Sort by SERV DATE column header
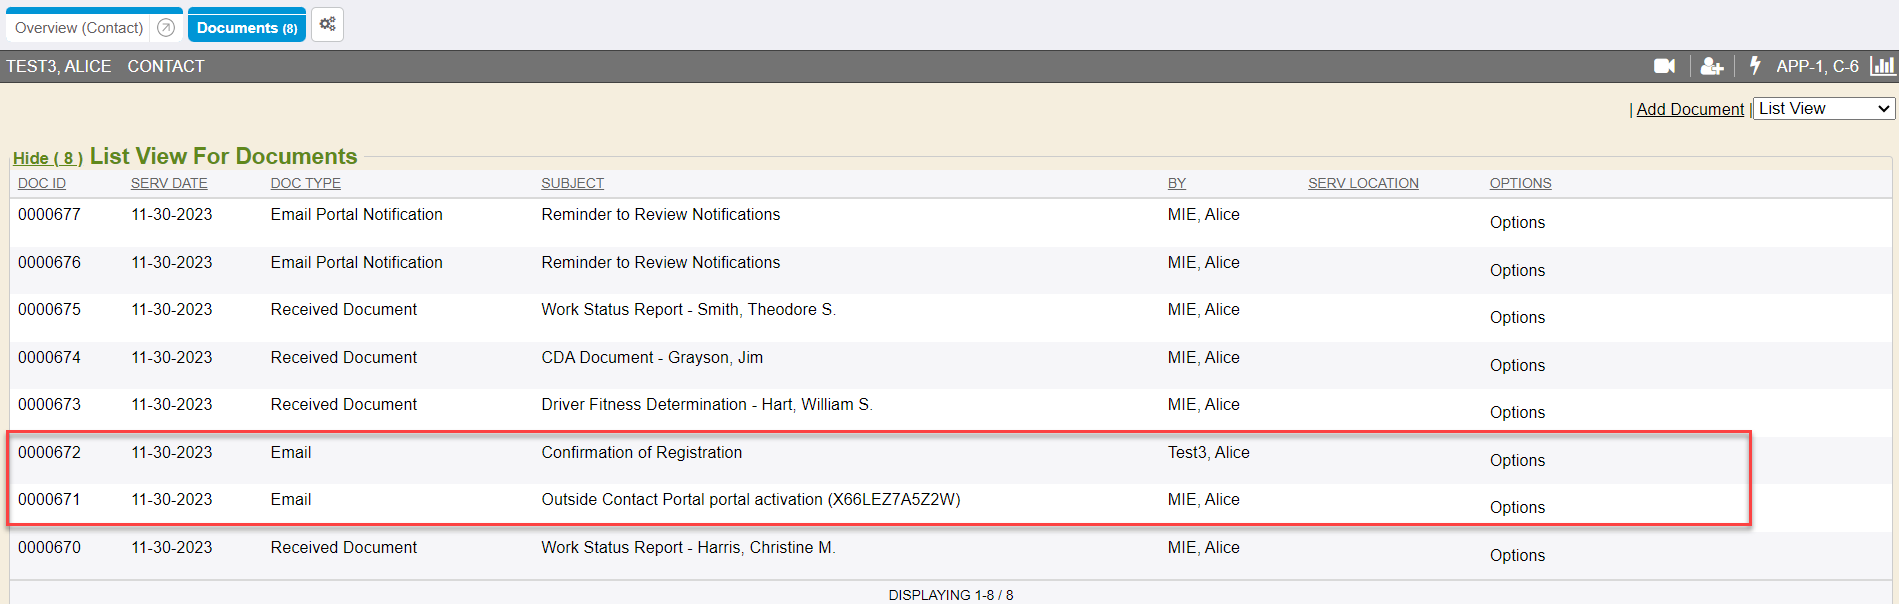 pyautogui.click(x=169, y=183)
